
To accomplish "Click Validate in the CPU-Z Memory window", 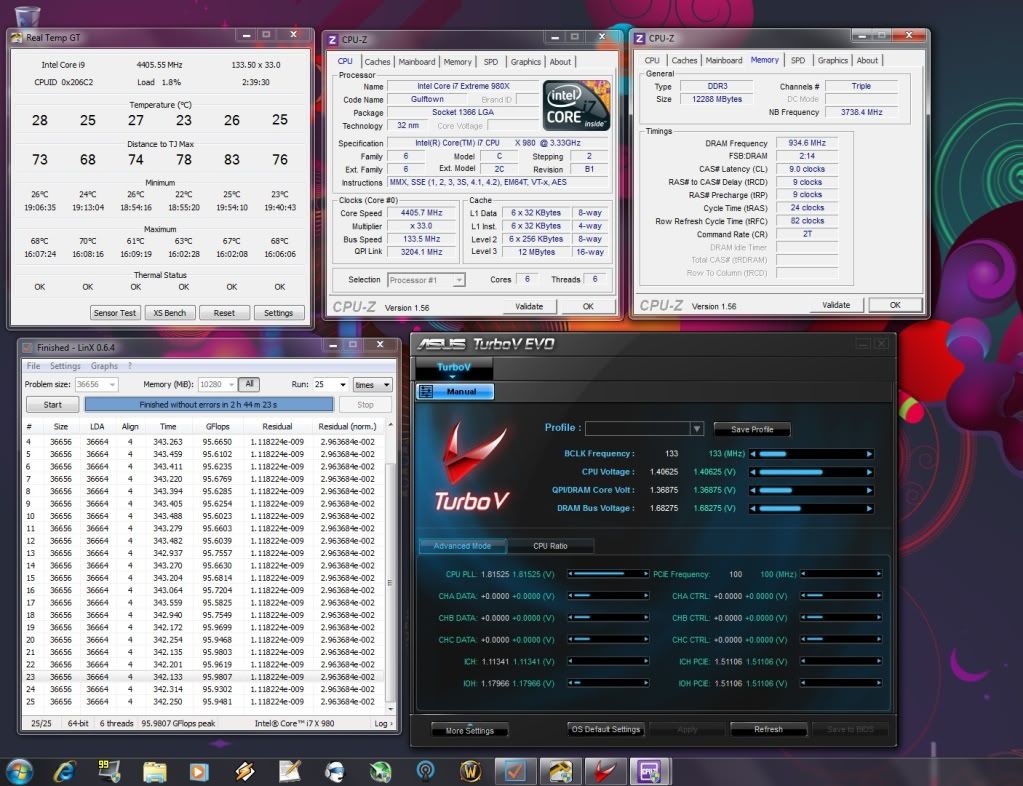I will [836, 305].
